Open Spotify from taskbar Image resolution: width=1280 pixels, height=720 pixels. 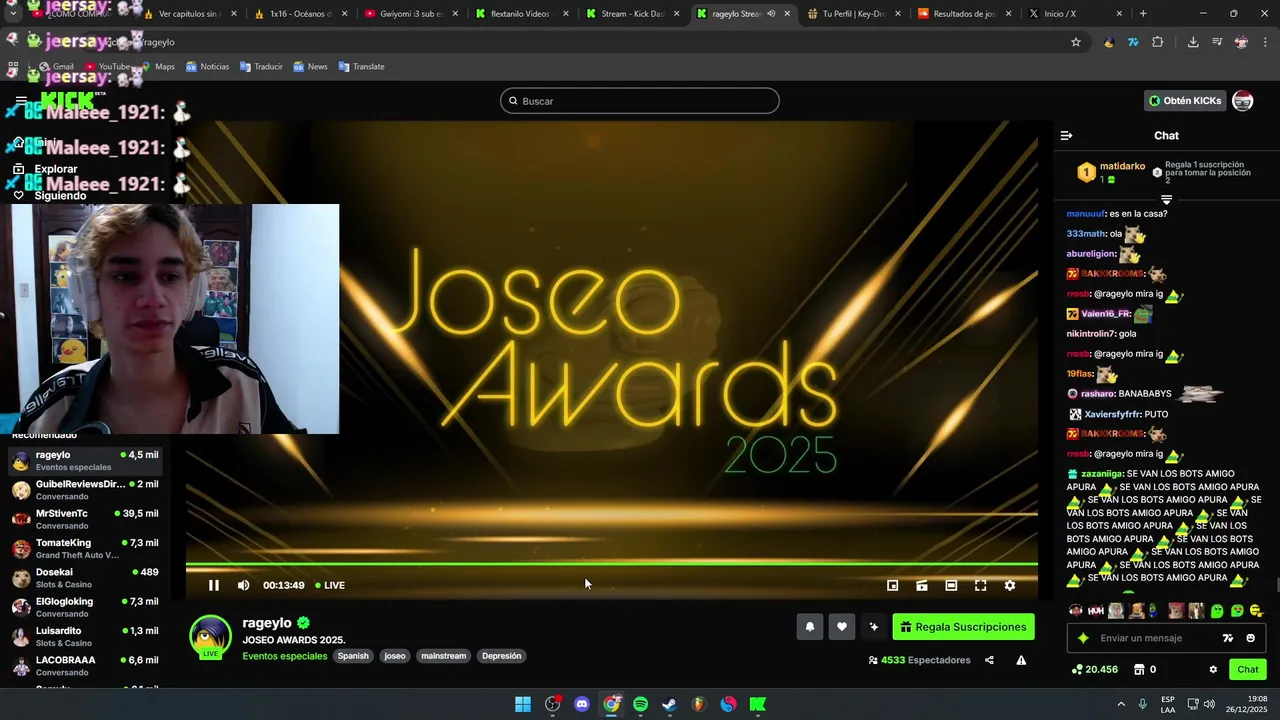tap(640, 704)
